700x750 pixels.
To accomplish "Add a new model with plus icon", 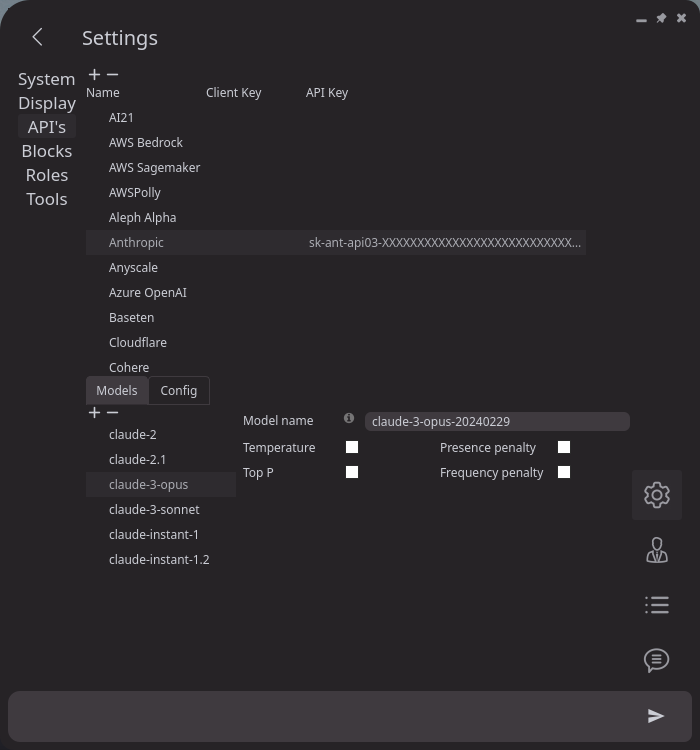I will coord(95,412).
